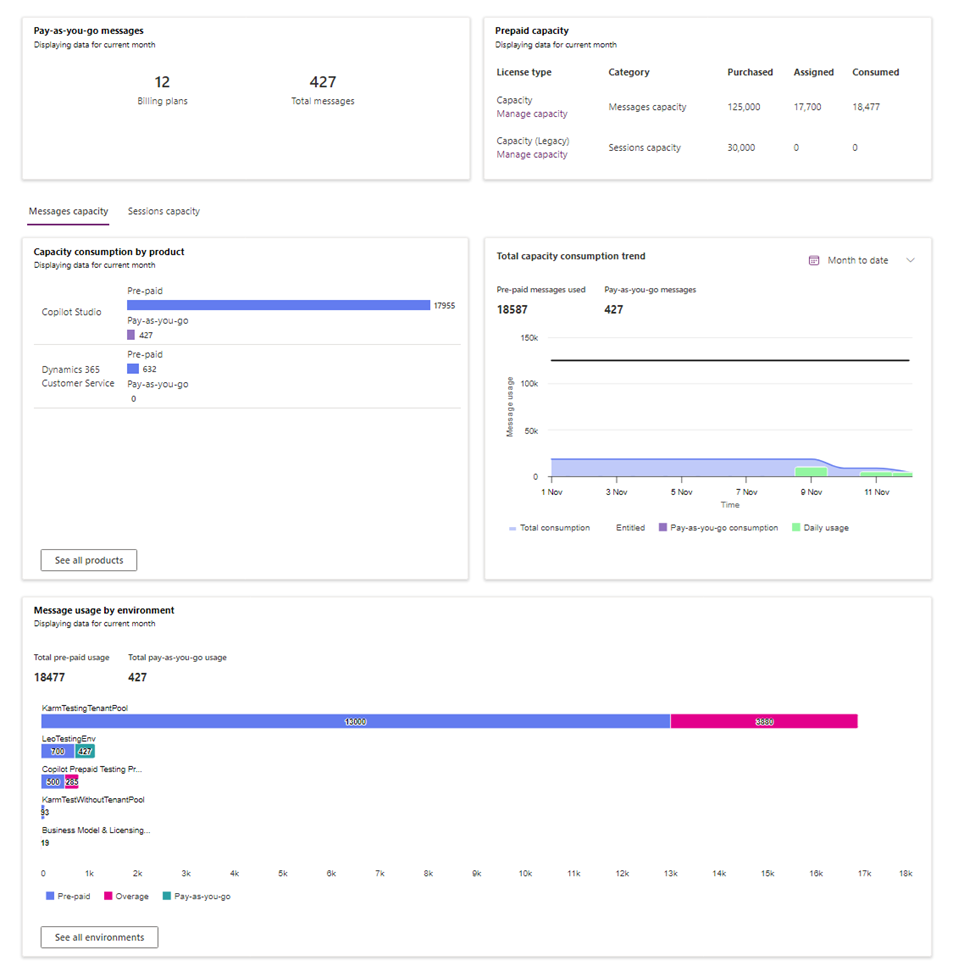This screenshot has height=972, width=975.
Task: Click the License type column header
Action: tap(524, 72)
